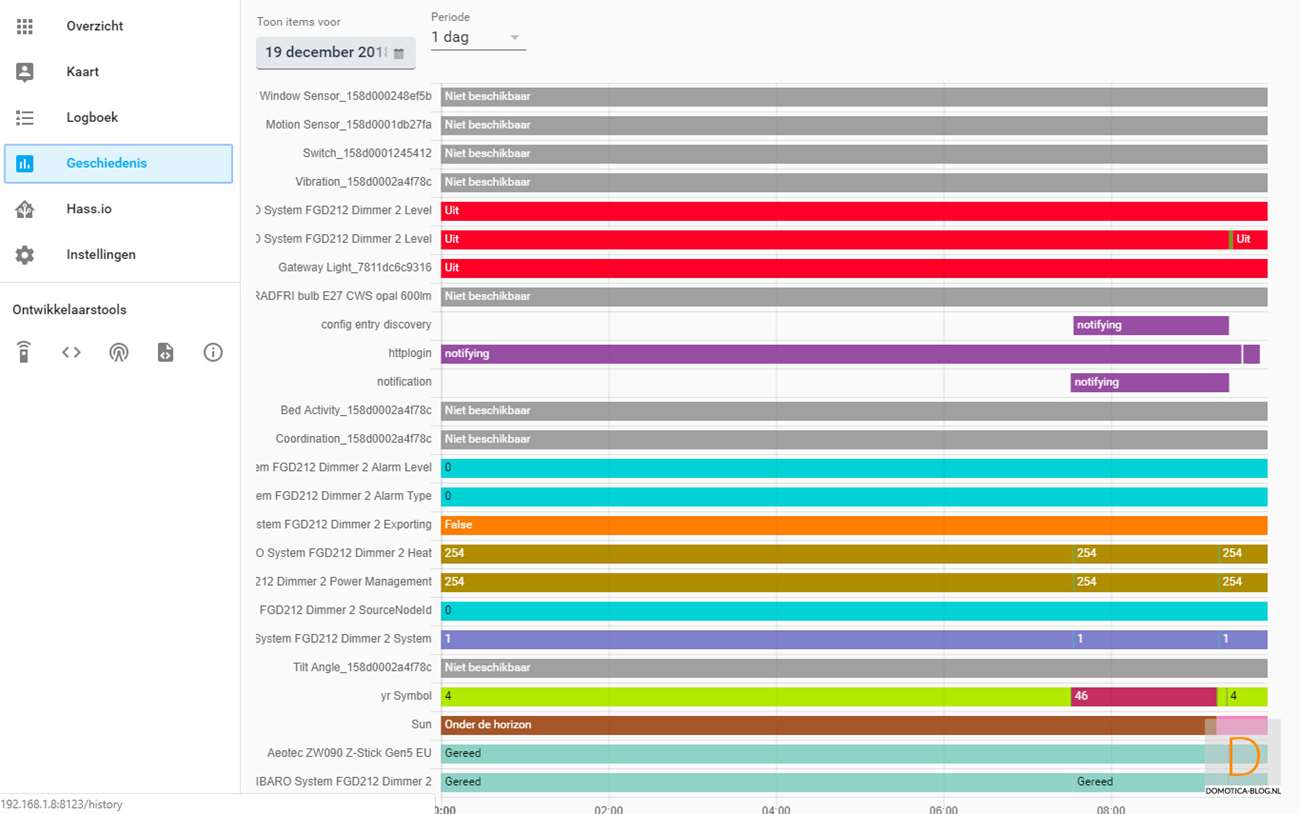Open the calendar date picker icon

[x=398, y=53]
